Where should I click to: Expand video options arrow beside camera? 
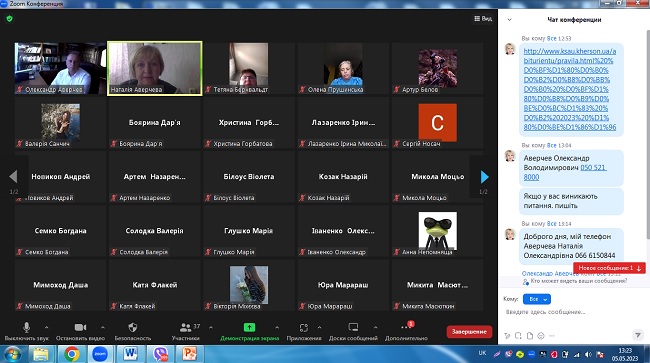(102, 327)
